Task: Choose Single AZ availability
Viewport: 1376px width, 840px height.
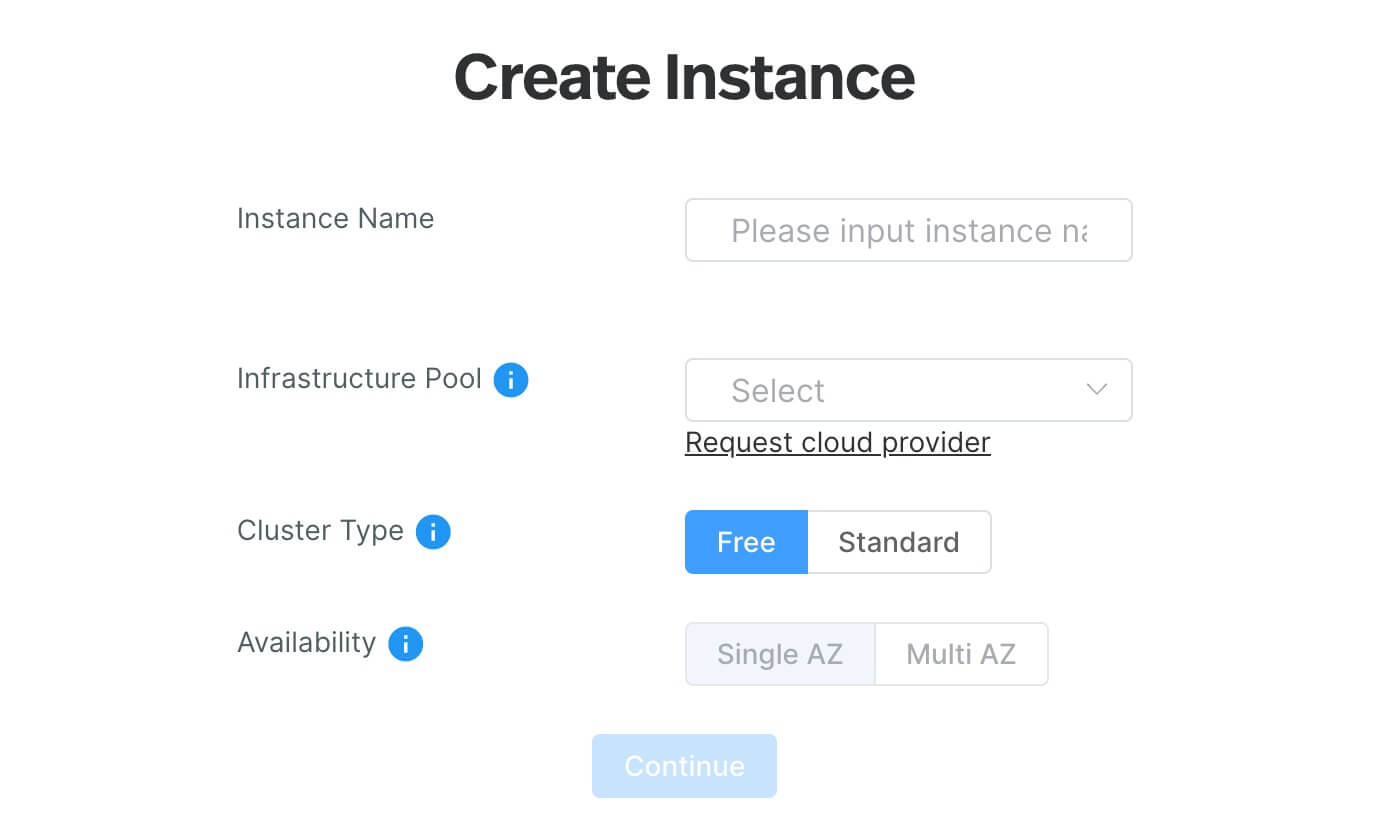Action: coord(779,654)
